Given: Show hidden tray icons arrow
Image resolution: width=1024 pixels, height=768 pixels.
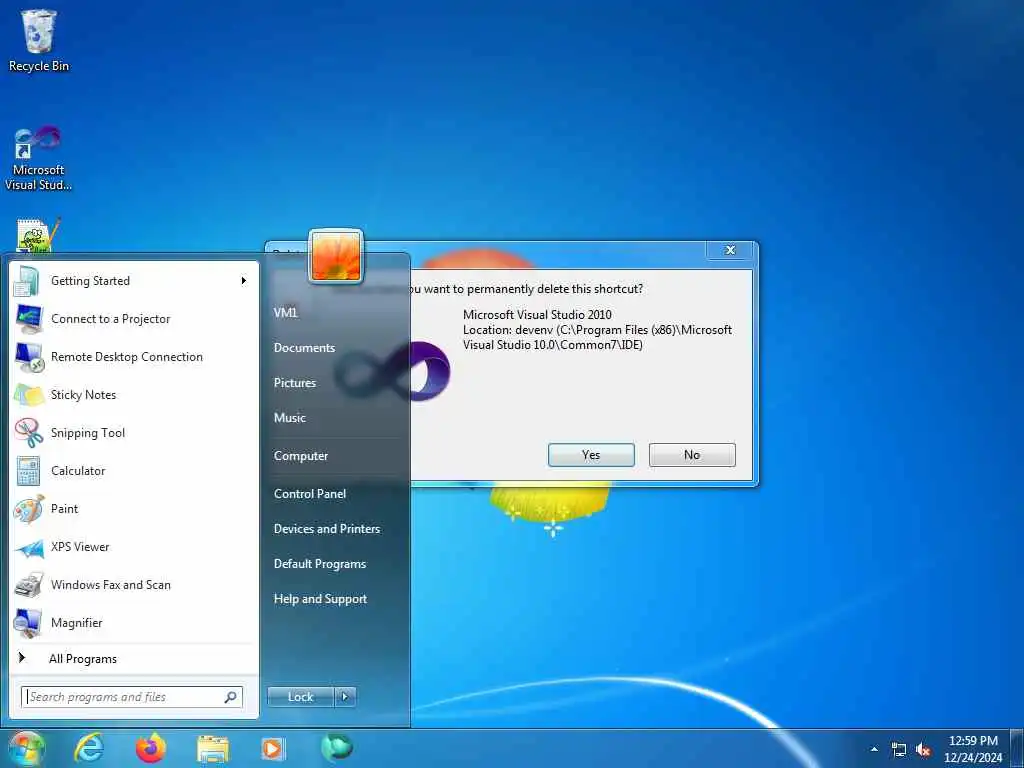Looking at the screenshot, I should 874,750.
